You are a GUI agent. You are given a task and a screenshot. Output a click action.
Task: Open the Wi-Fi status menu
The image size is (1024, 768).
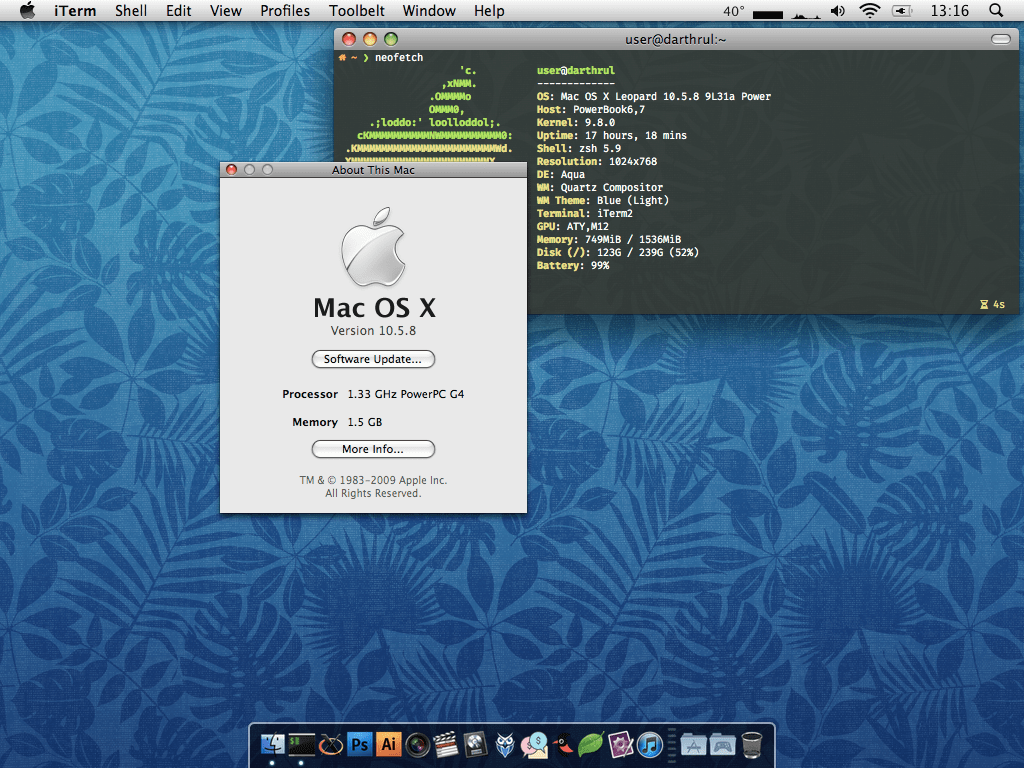click(869, 11)
